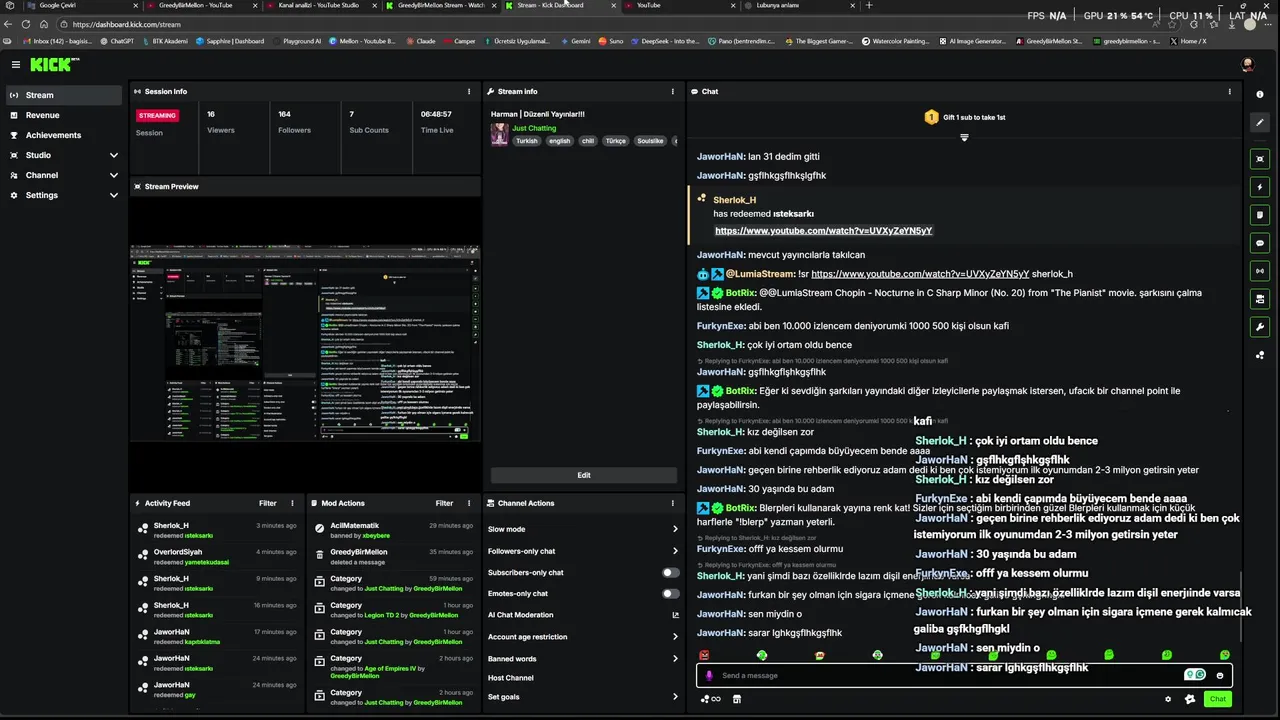The height and width of the screenshot is (720, 1280).
Task: Open the profile avatar menu
Action: pyautogui.click(x=1247, y=64)
